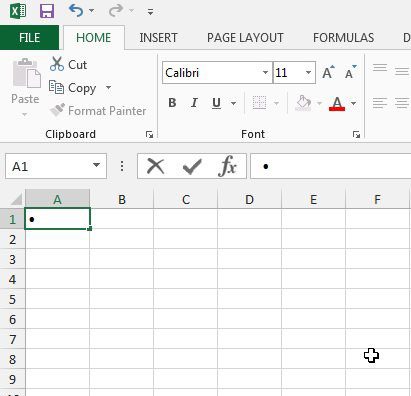
Task: Click the Cut scissors icon
Action: 57,64
